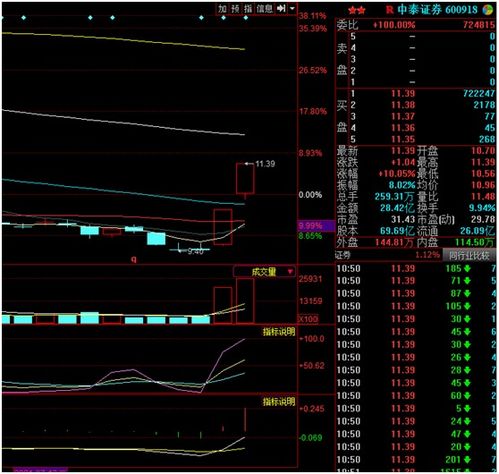
Task: Click the 预 toolbar button
Action: pos(235,9)
